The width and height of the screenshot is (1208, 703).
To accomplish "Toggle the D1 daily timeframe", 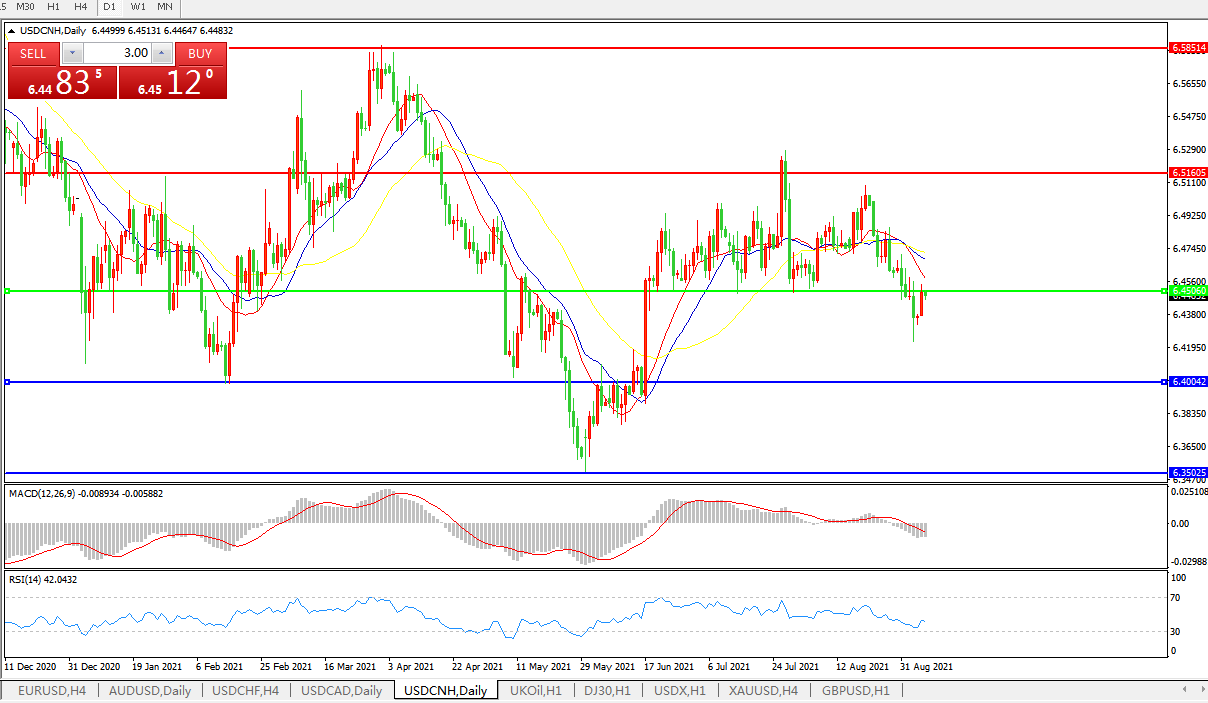I will tap(109, 7).
